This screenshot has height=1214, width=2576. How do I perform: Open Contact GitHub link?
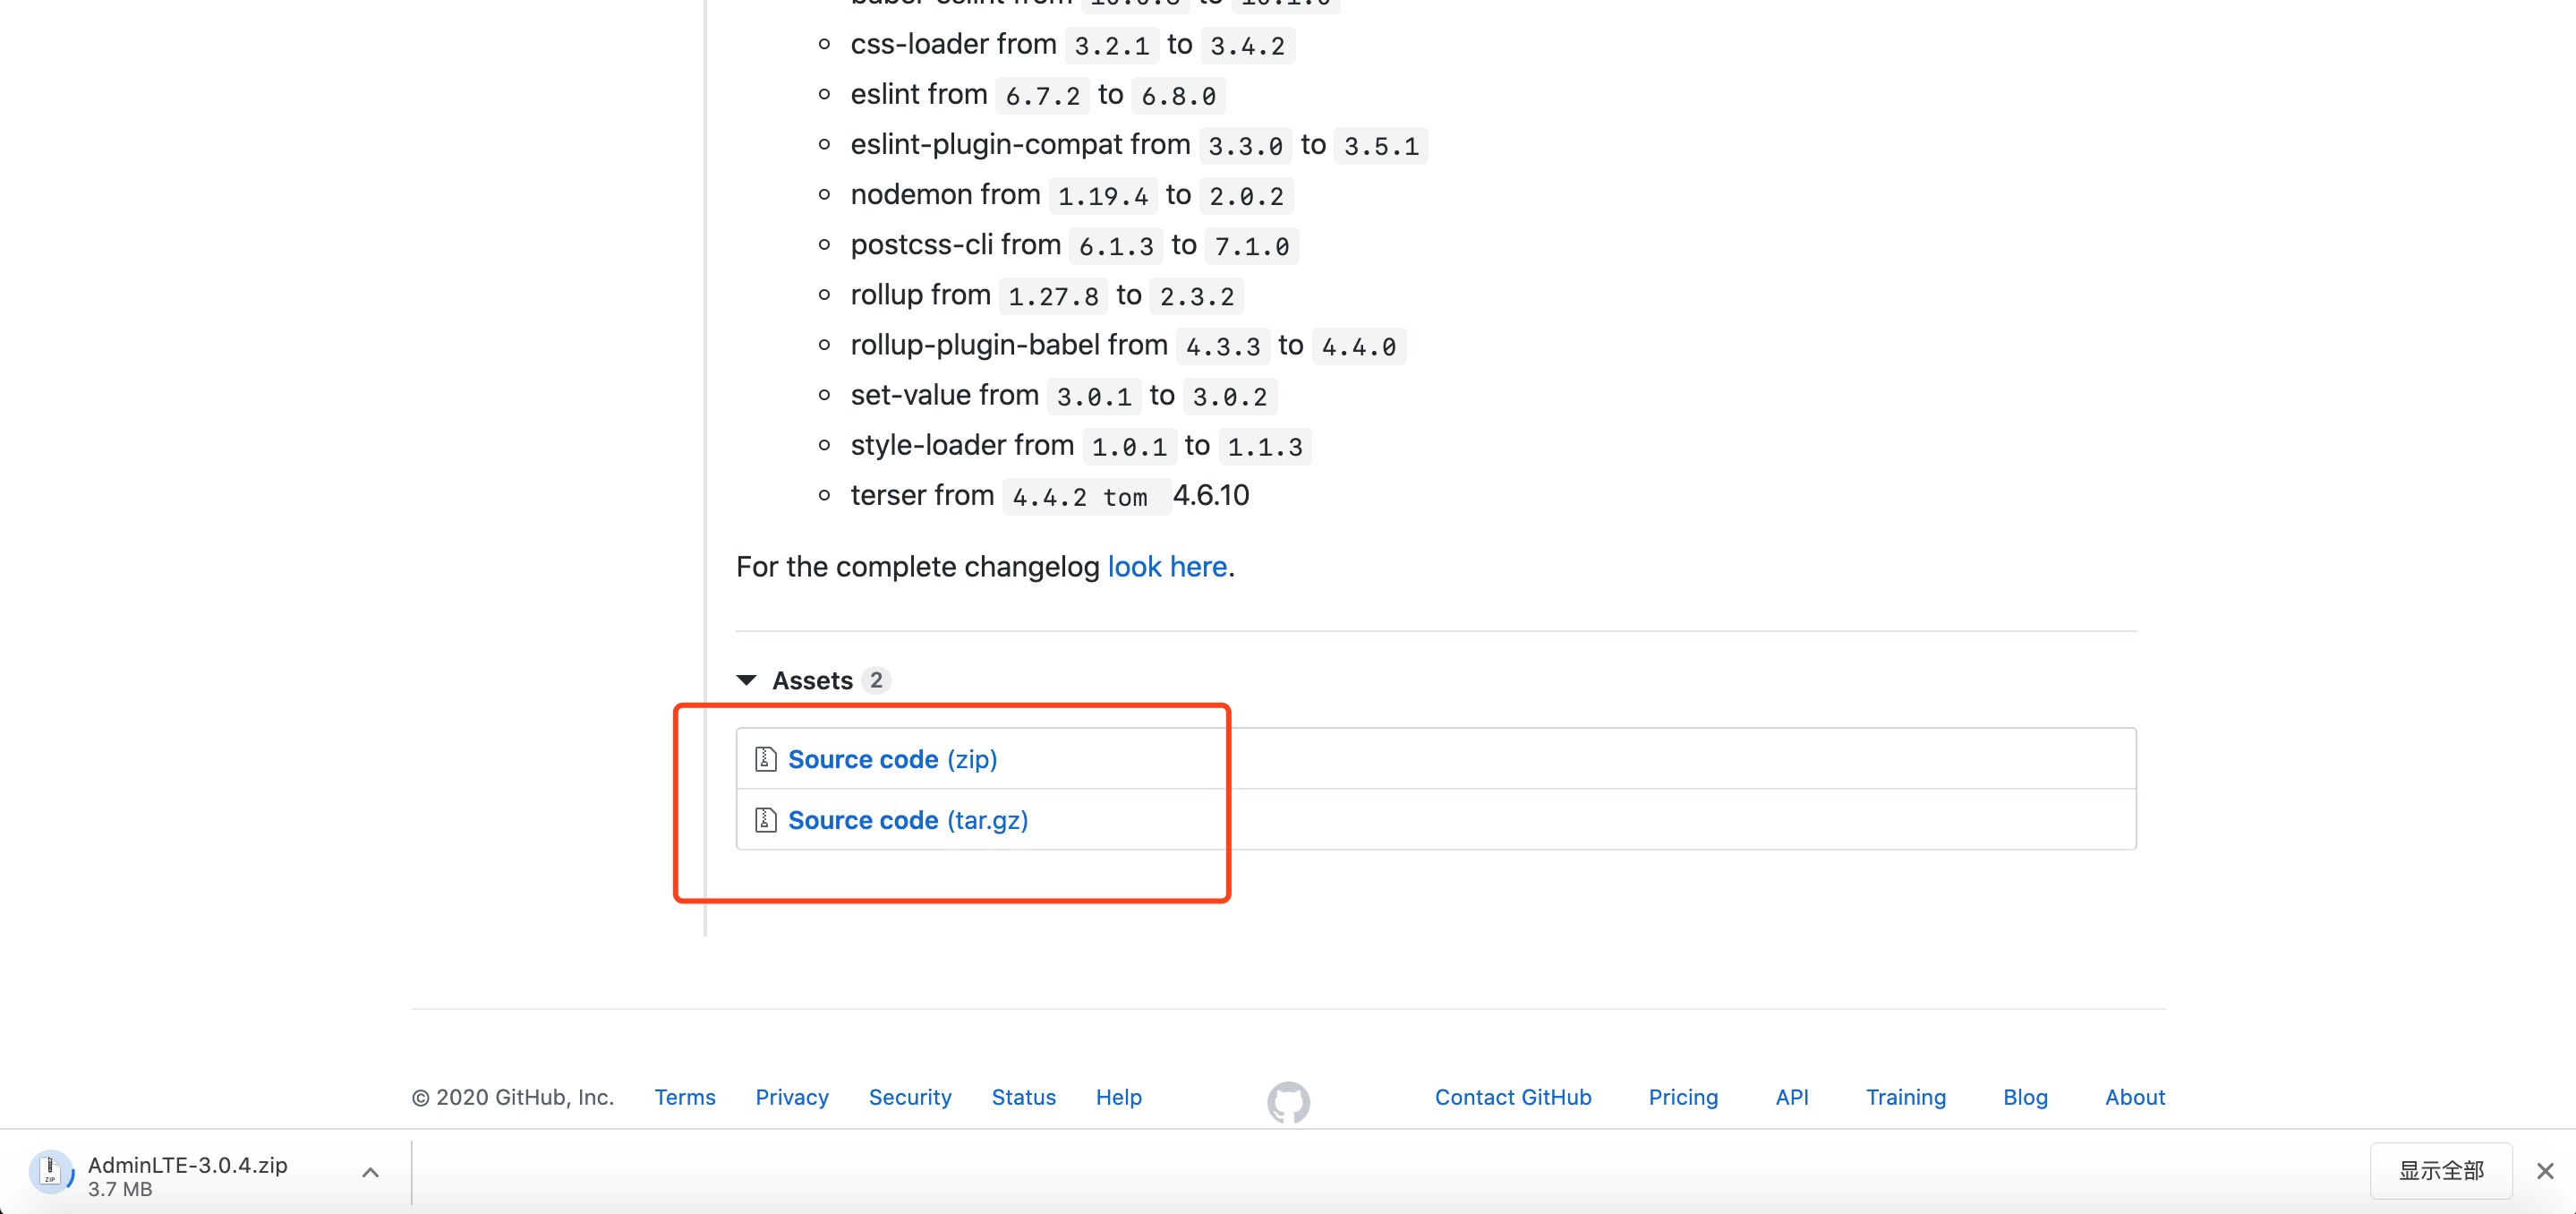point(1513,1097)
